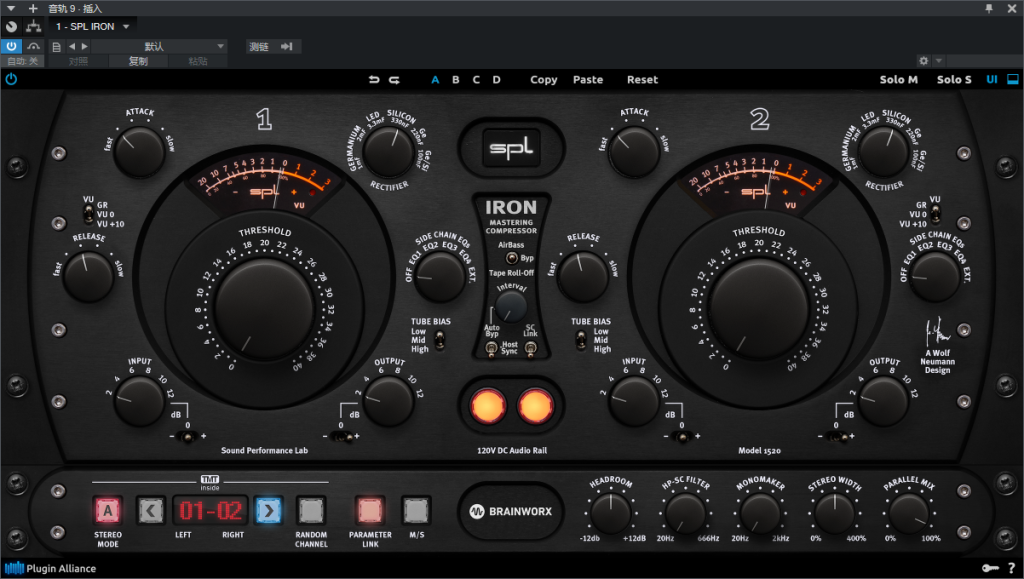Flip the Auto Byp switch

click(x=491, y=349)
